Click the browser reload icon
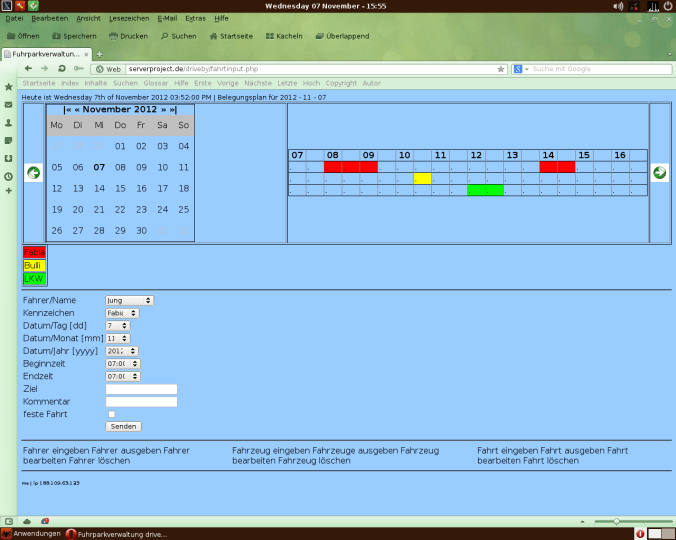Image resolution: width=676 pixels, height=540 pixels. pos(62,69)
